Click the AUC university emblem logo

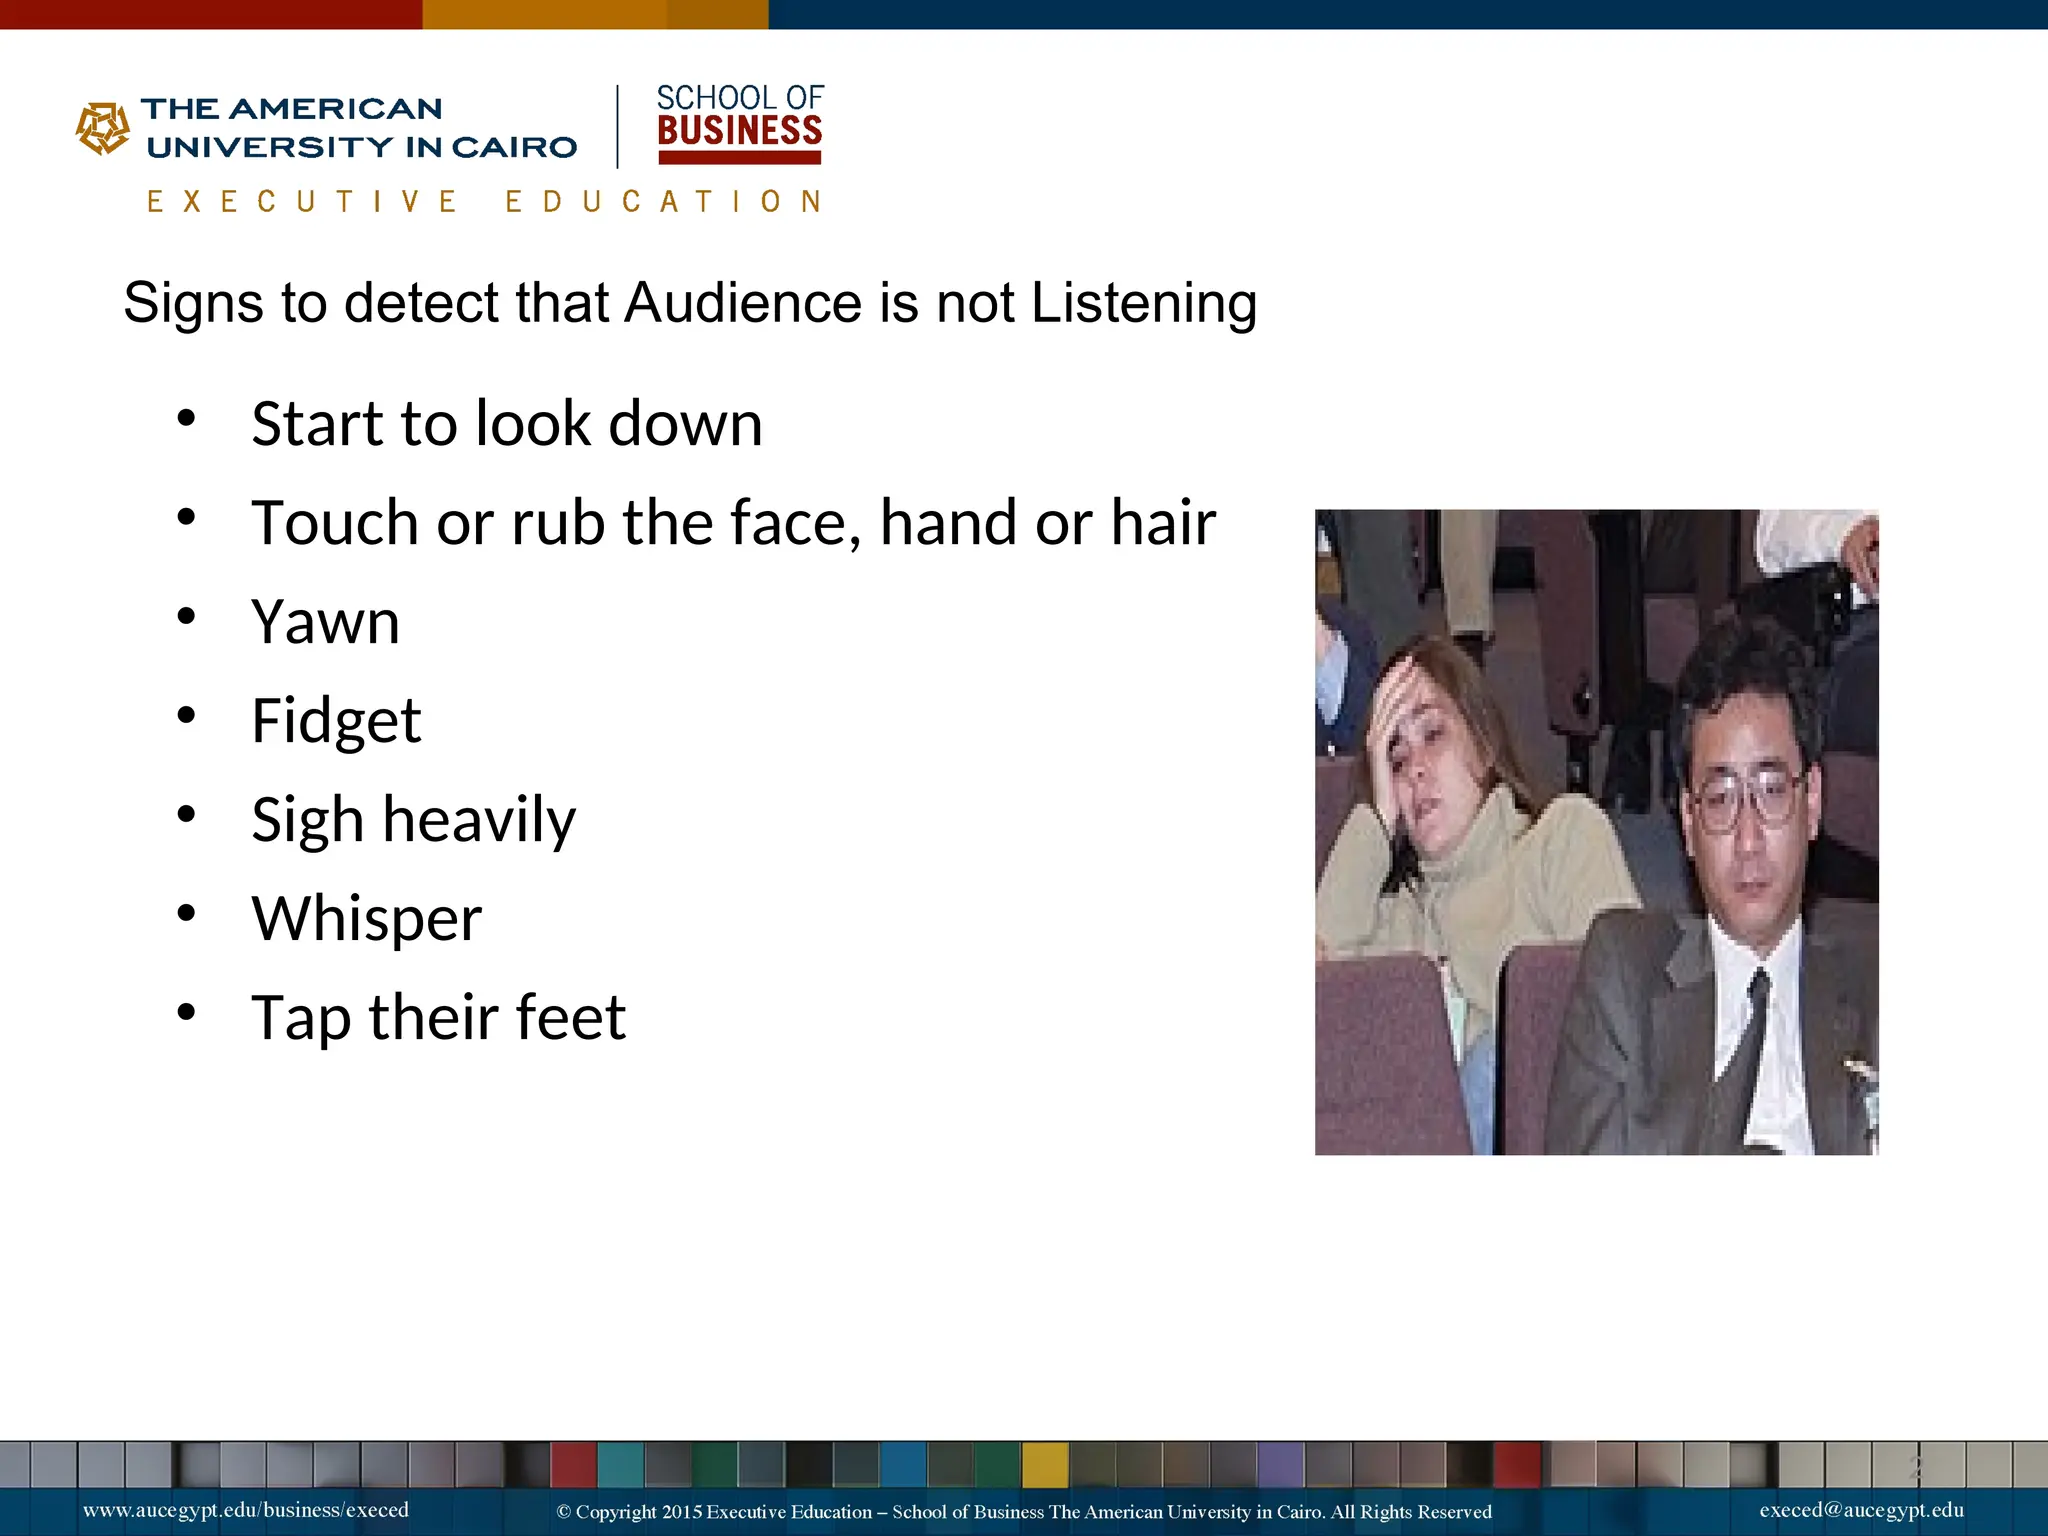click(103, 128)
